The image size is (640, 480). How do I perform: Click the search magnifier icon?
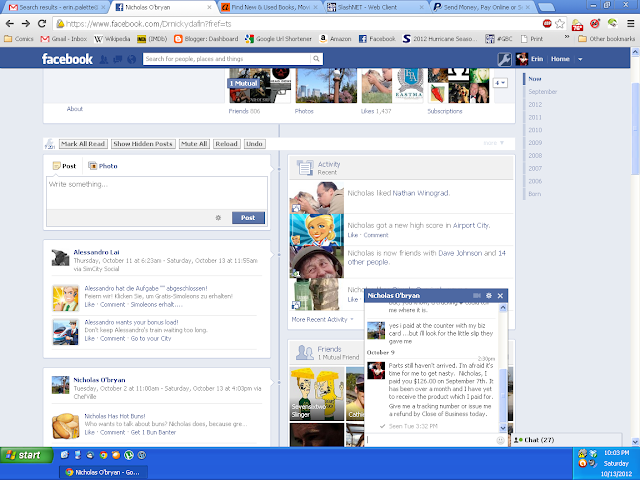point(316,59)
